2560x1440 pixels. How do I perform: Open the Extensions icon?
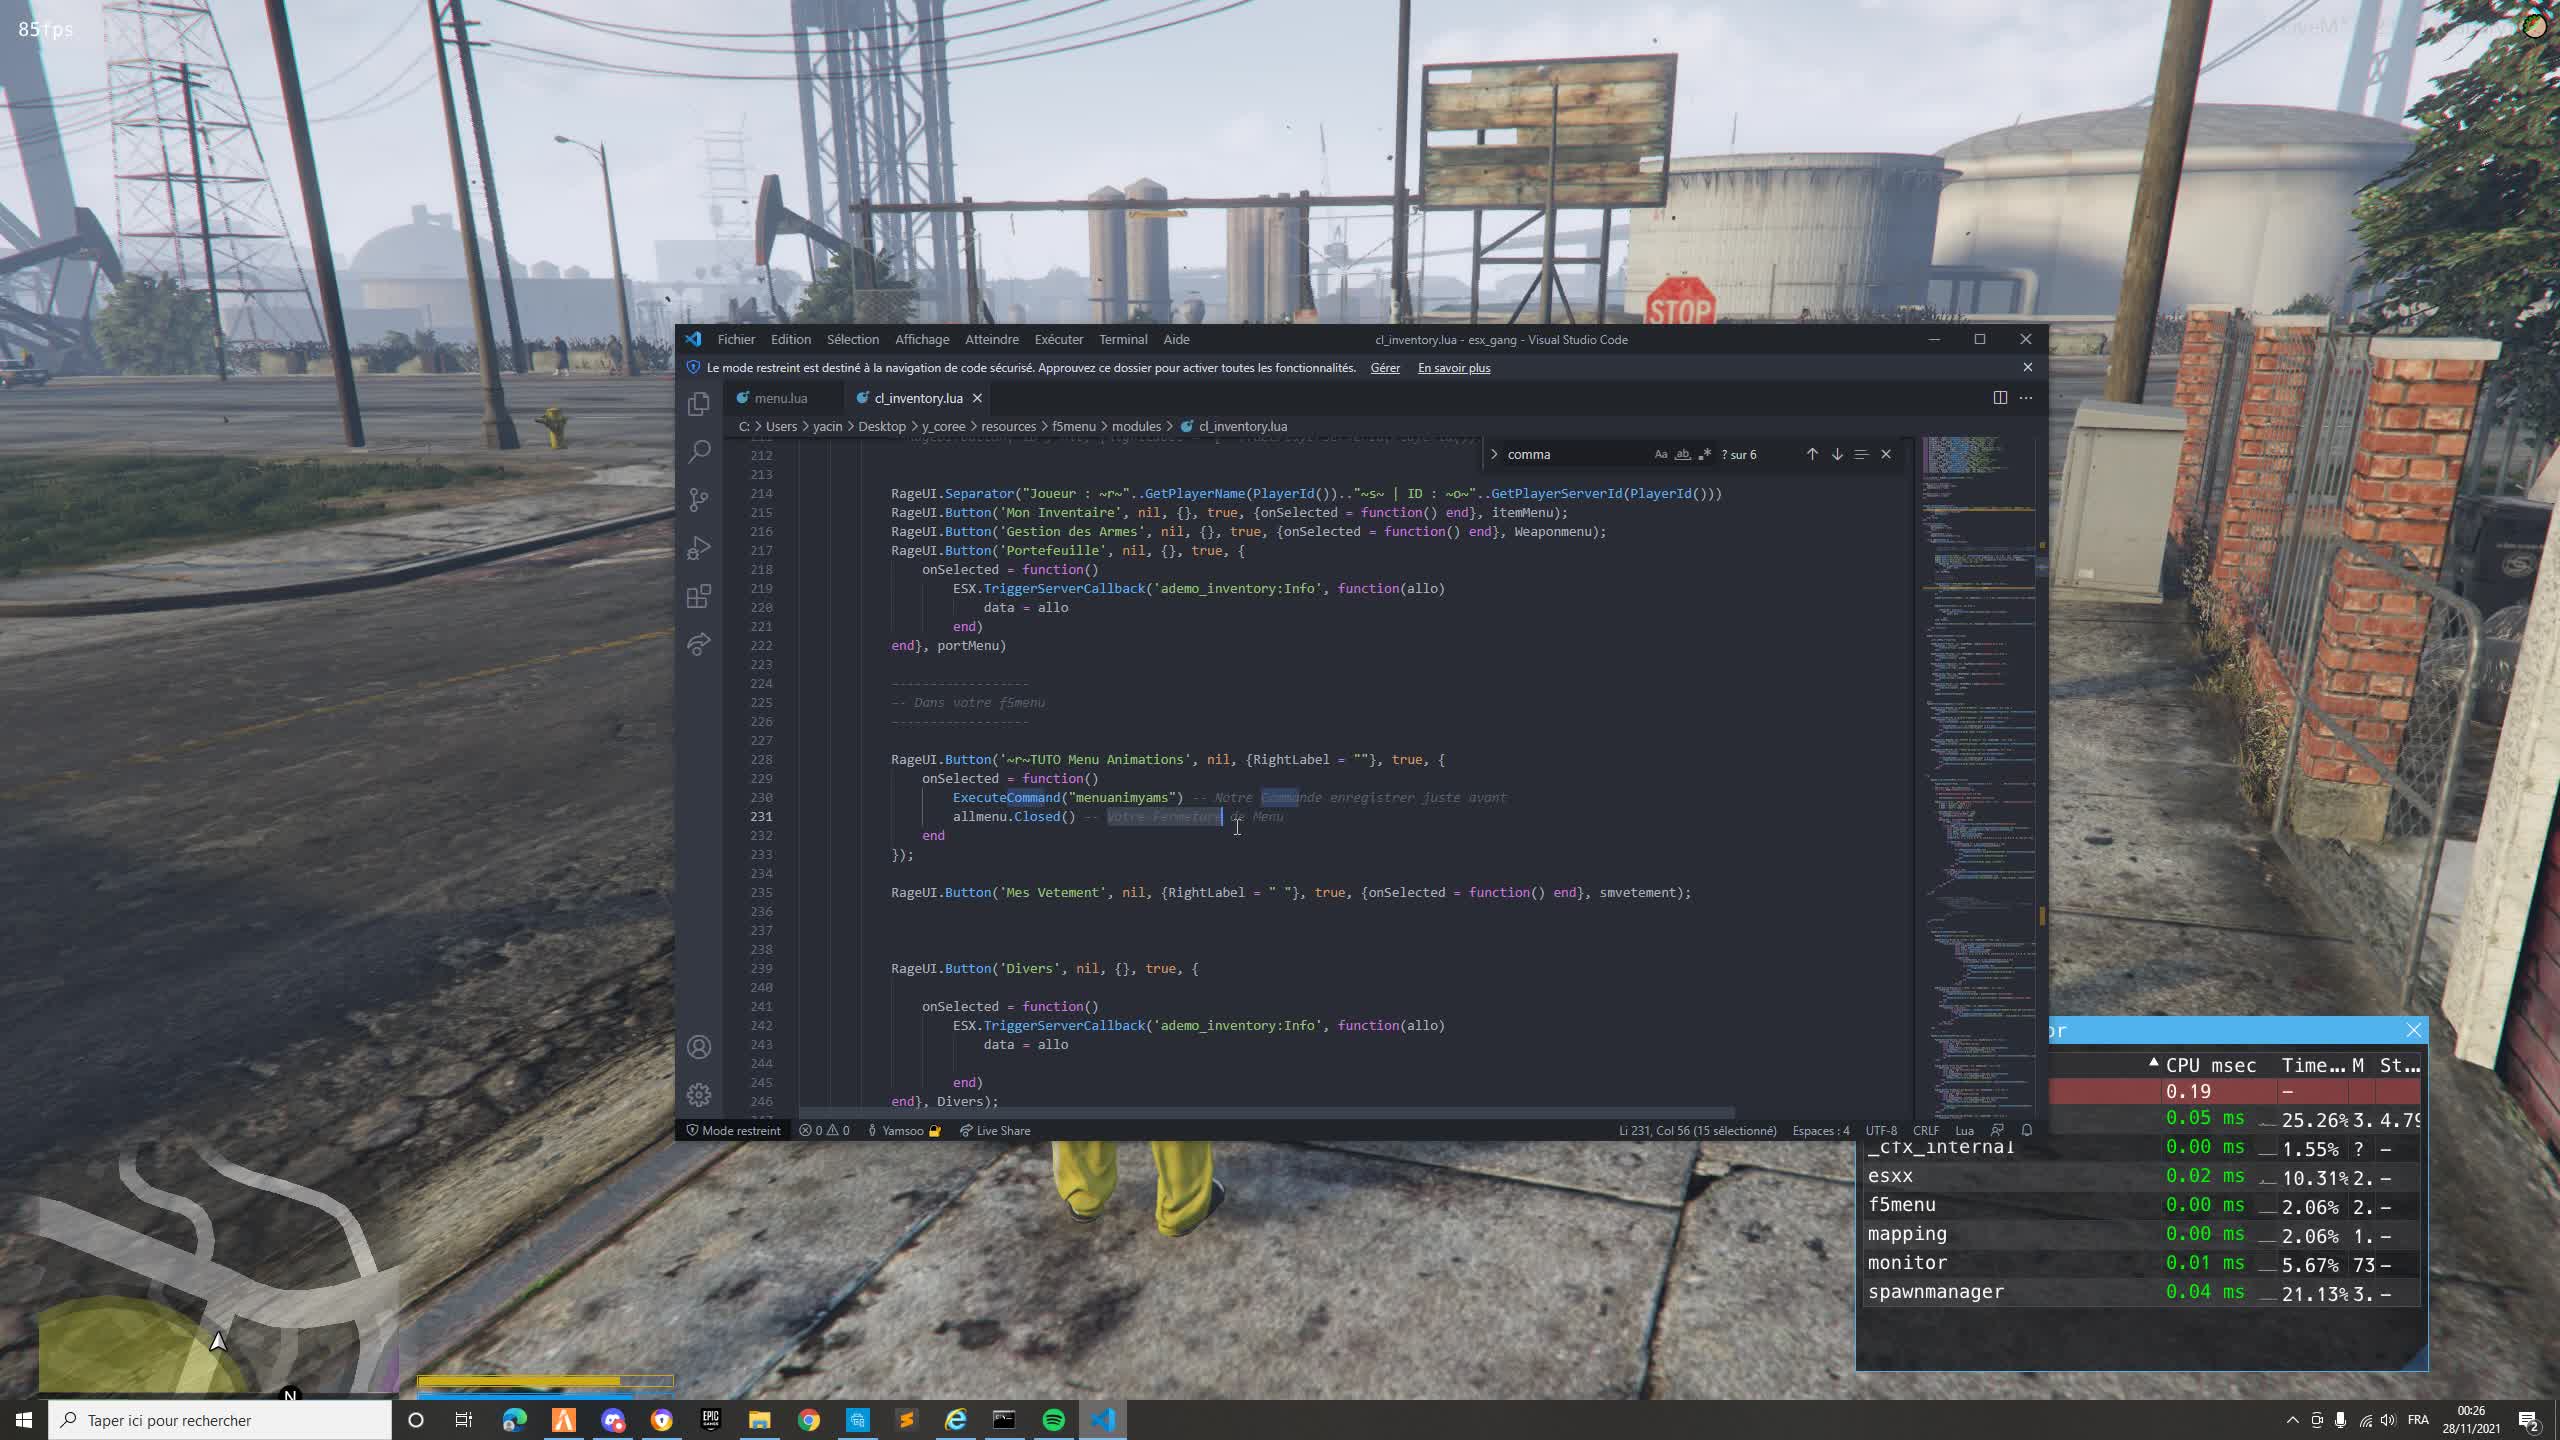[698, 596]
